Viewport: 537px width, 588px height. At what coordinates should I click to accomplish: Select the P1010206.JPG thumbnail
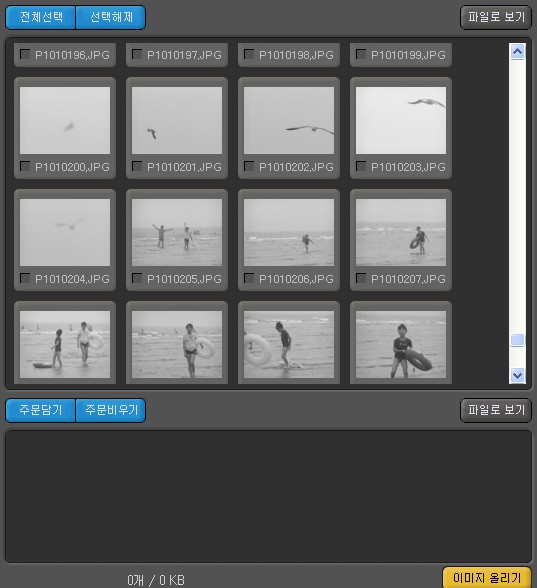point(289,232)
